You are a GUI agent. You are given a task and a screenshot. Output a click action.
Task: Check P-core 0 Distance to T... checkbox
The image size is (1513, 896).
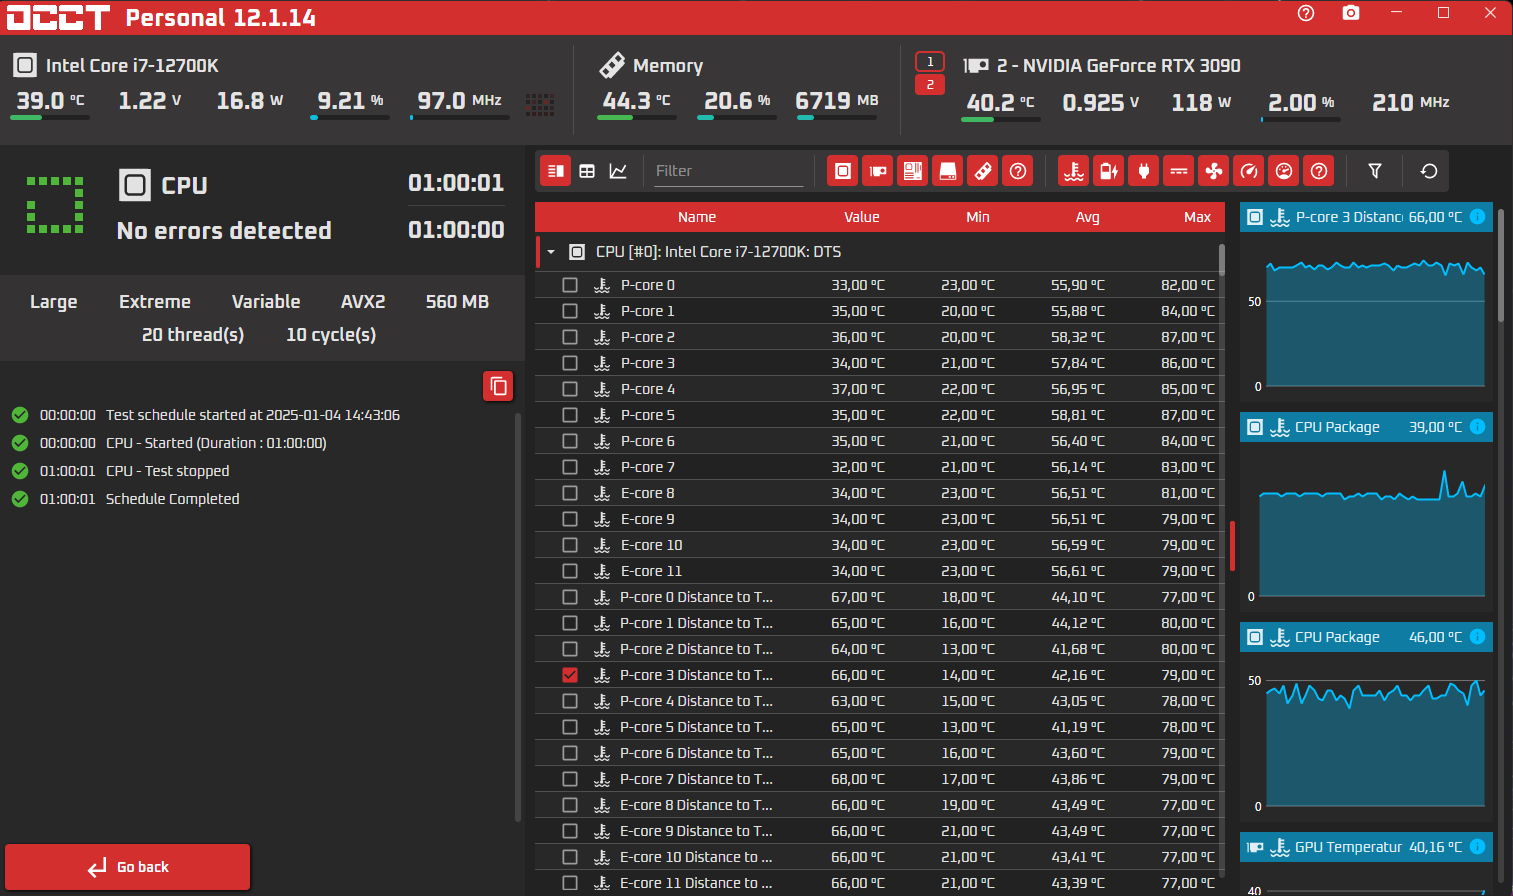coord(570,597)
